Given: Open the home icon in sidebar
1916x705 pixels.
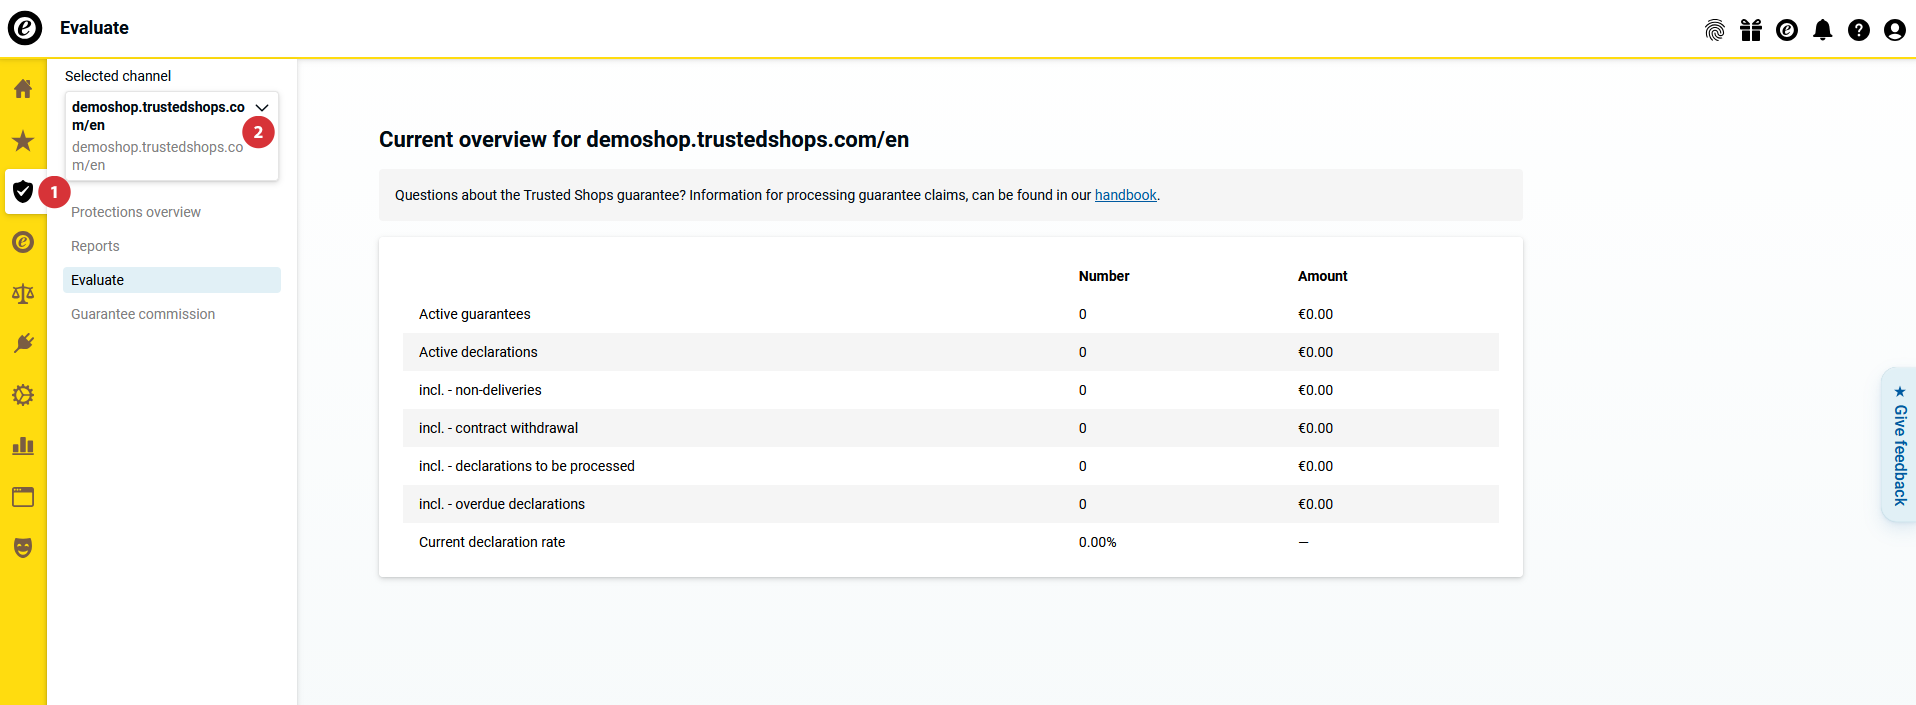Looking at the screenshot, I should click(23, 89).
